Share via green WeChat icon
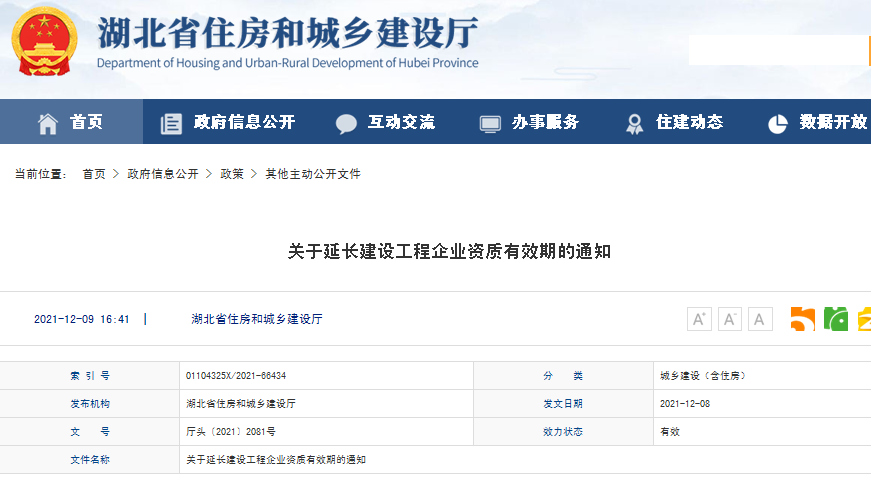 pos(835,319)
